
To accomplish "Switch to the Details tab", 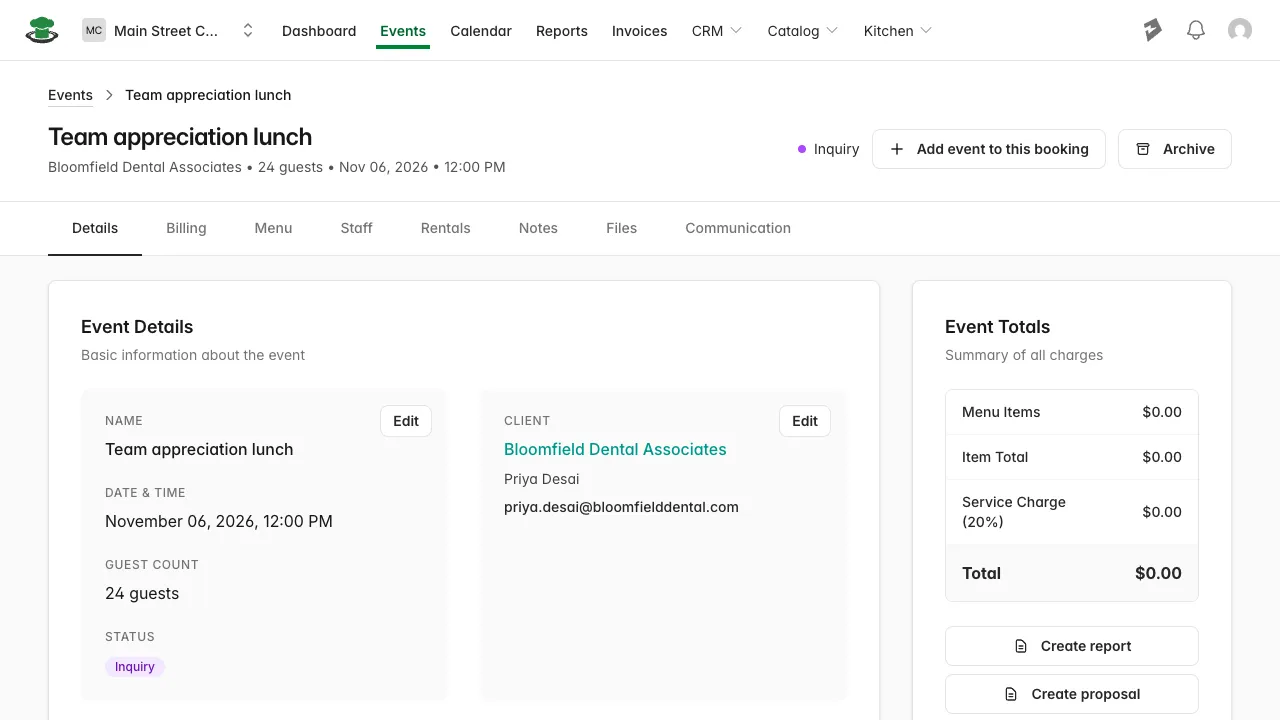I will (95, 228).
